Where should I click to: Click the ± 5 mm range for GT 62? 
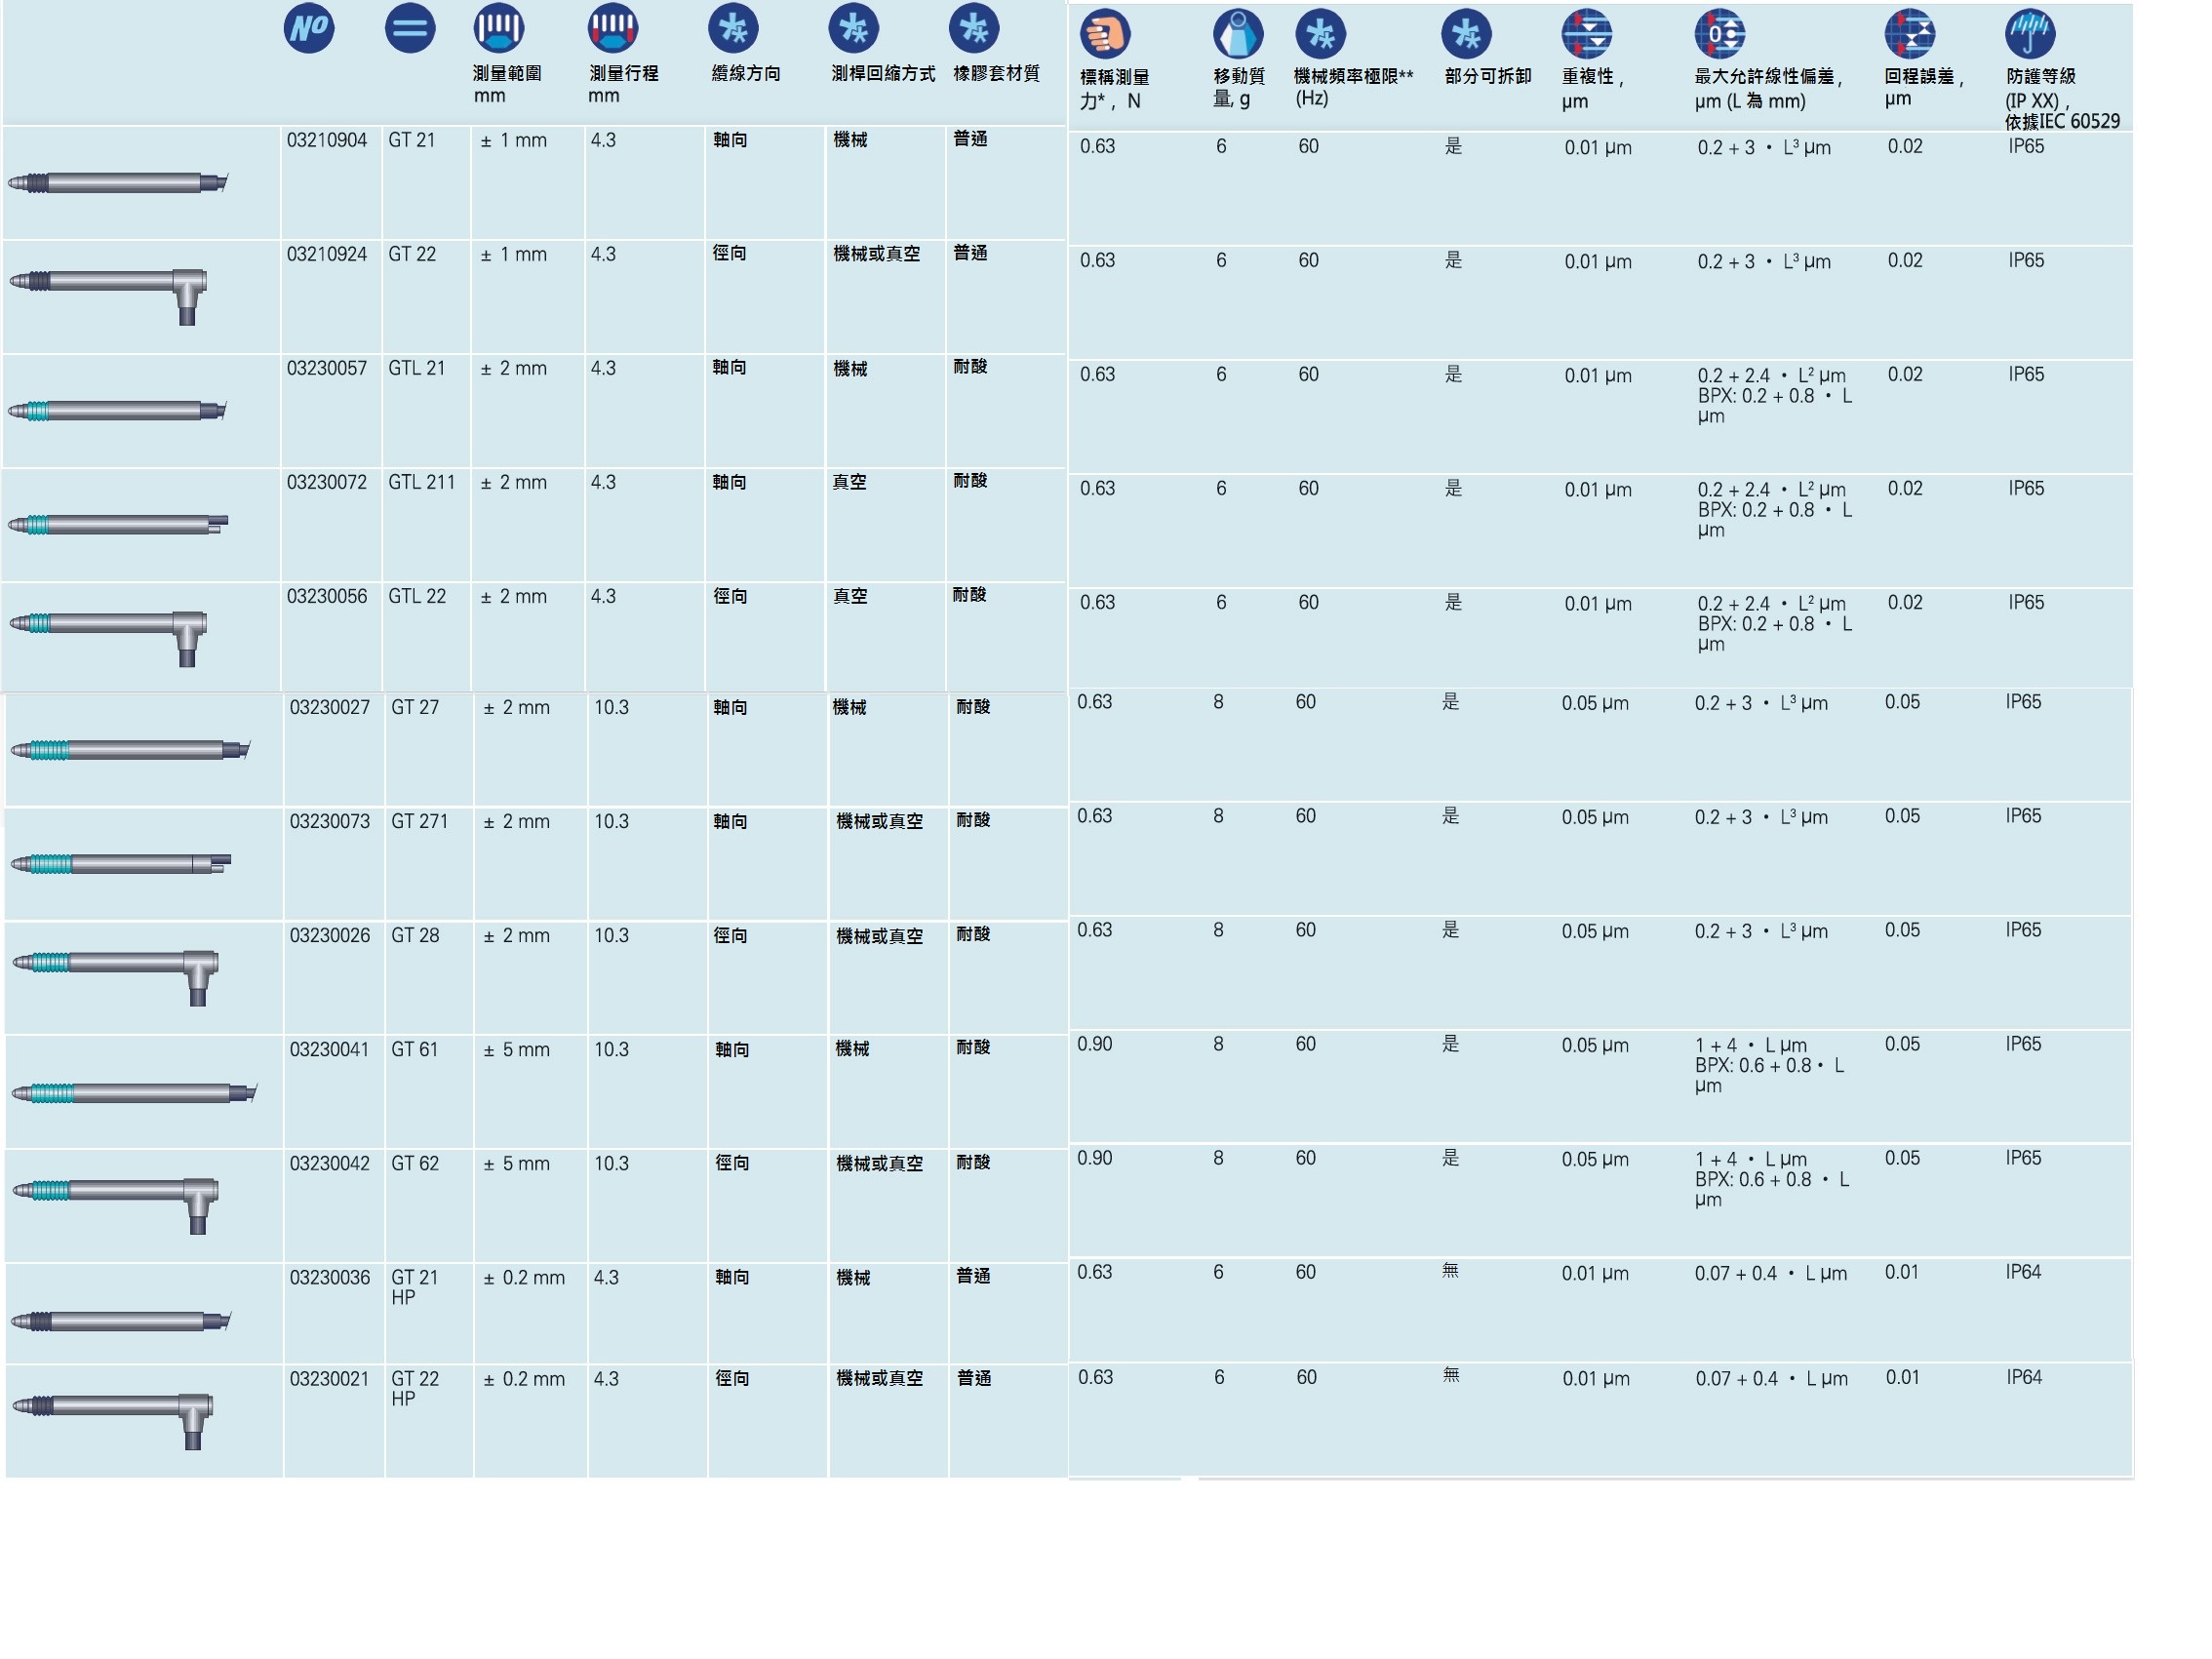pyautogui.click(x=517, y=1163)
